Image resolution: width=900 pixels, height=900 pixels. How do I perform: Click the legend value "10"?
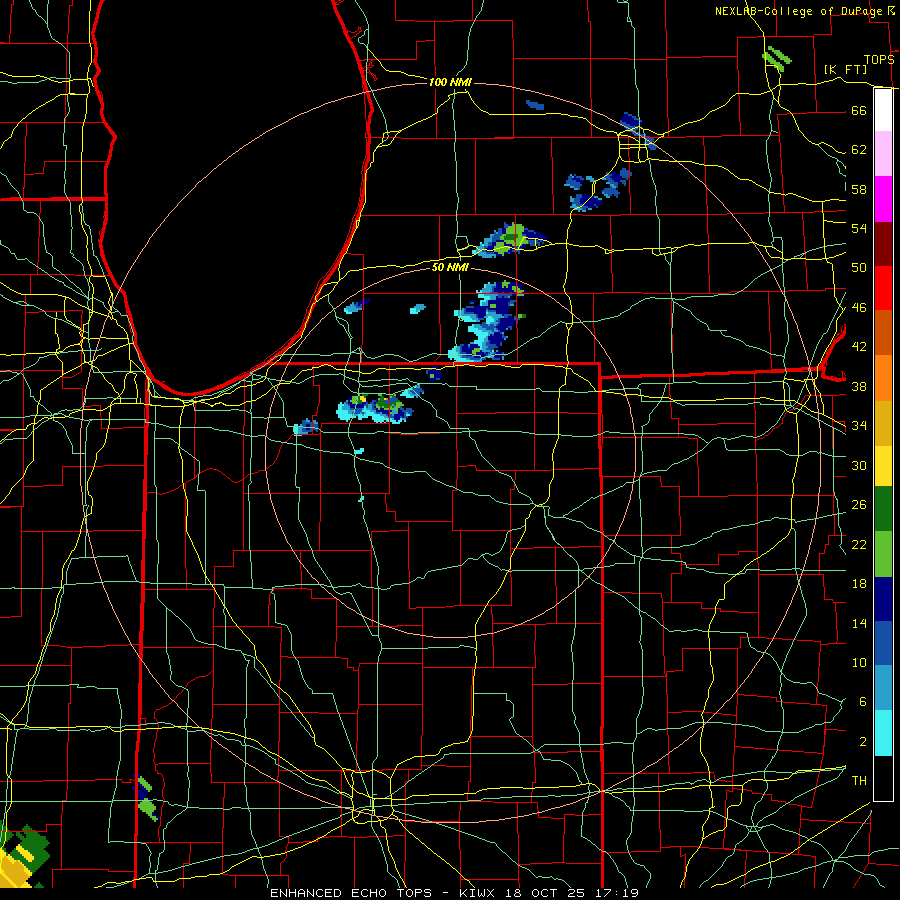pyautogui.click(x=859, y=662)
